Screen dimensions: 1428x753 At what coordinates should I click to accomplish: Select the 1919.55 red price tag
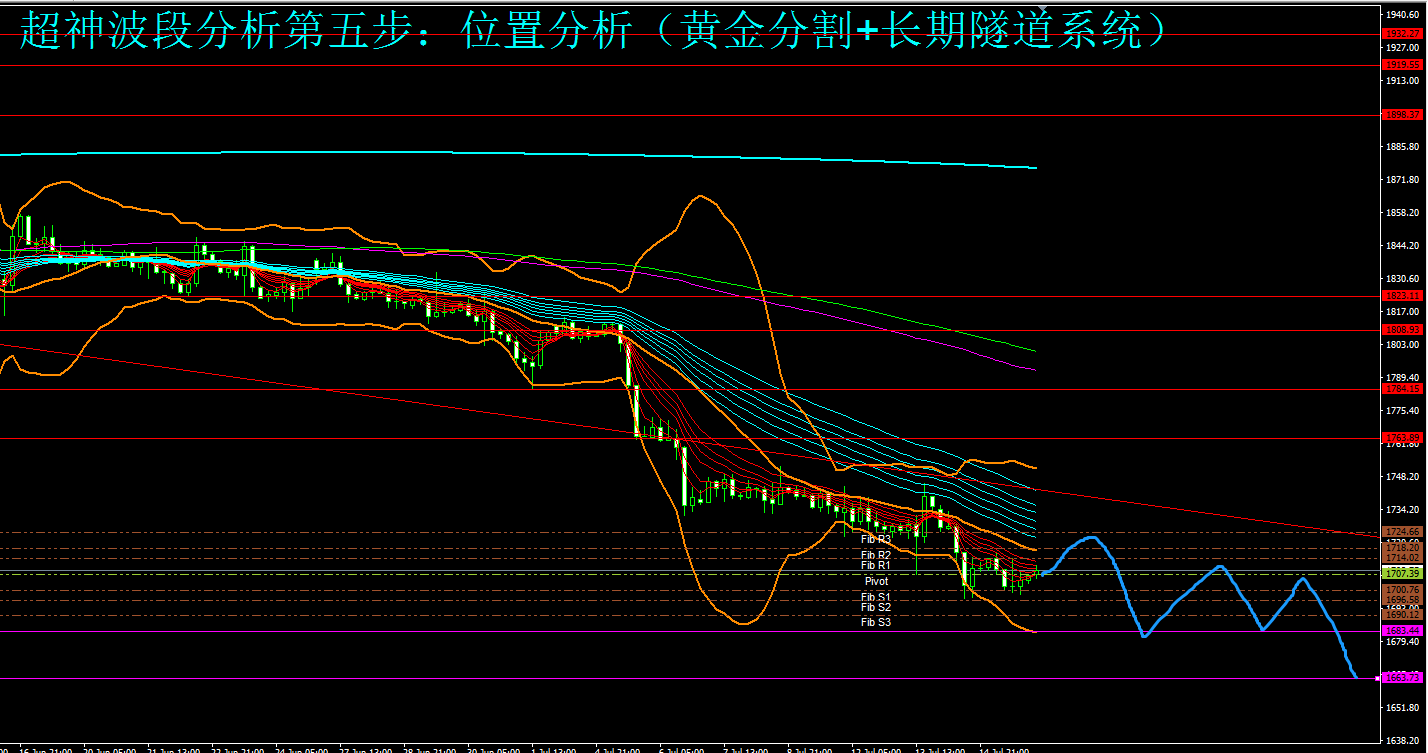pyautogui.click(x=1402, y=65)
